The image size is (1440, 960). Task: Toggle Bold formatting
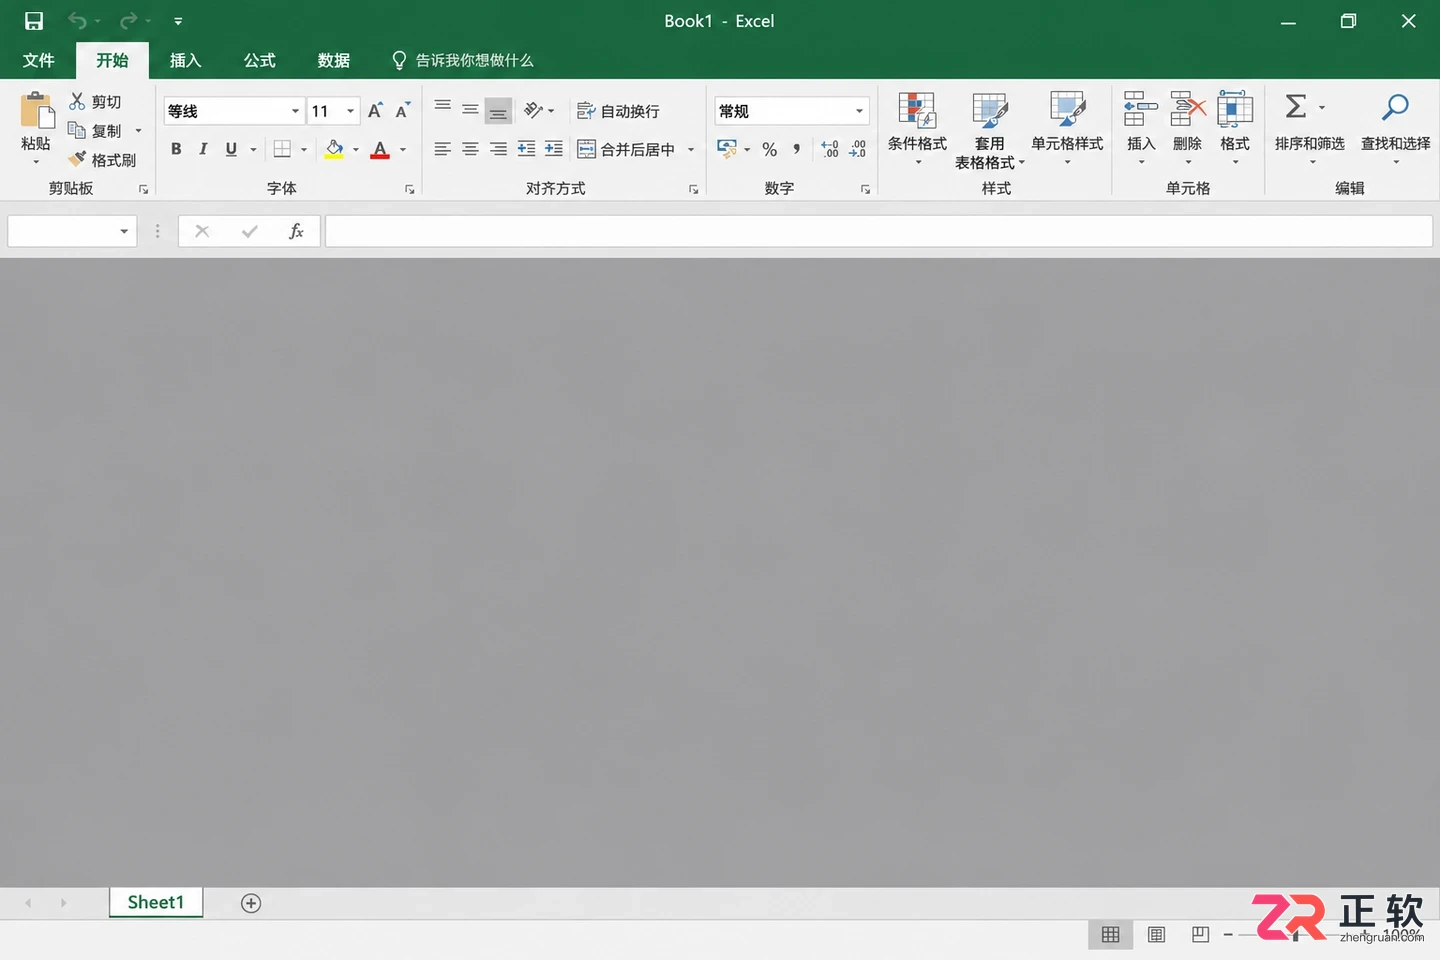(176, 149)
